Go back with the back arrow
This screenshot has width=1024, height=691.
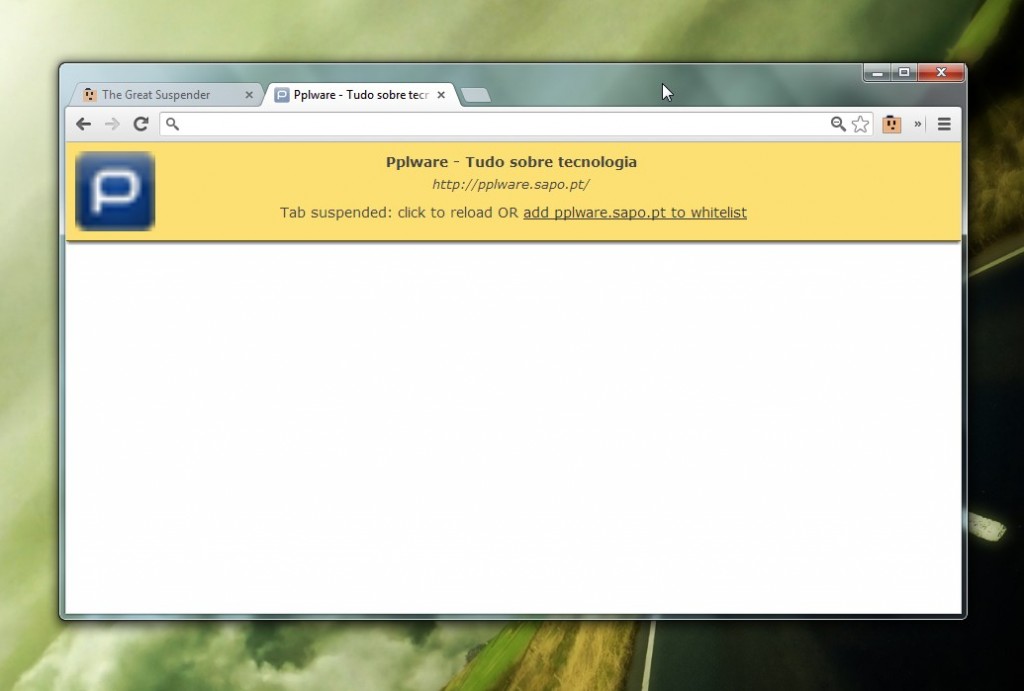pyautogui.click(x=83, y=124)
